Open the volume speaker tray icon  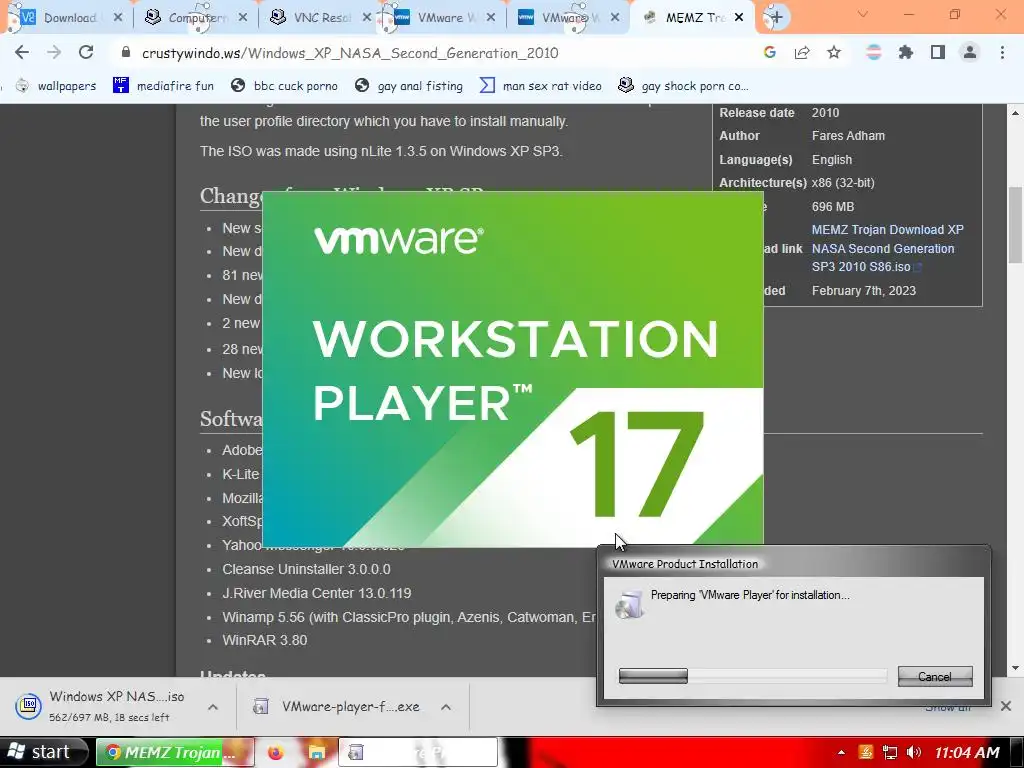914,752
